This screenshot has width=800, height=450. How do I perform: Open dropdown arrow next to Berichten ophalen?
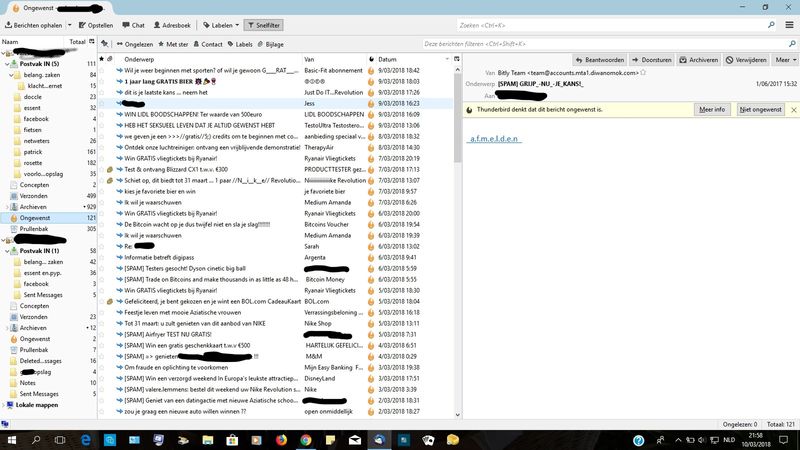tap(71, 23)
